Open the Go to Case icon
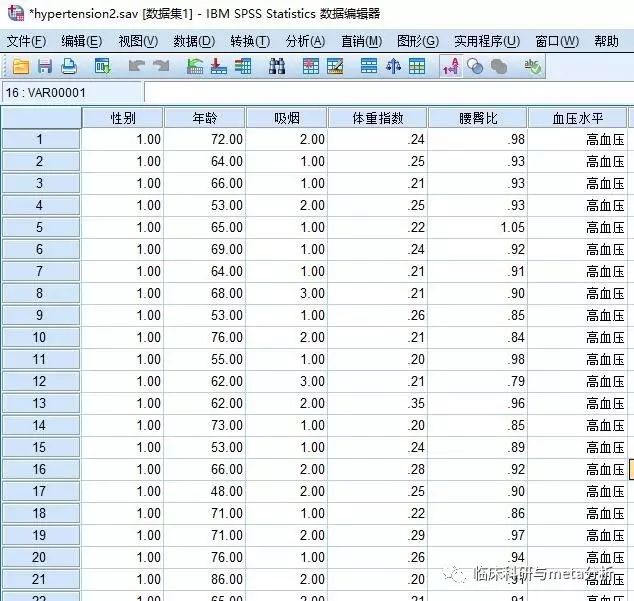The width and height of the screenshot is (634, 601). (194, 66)
